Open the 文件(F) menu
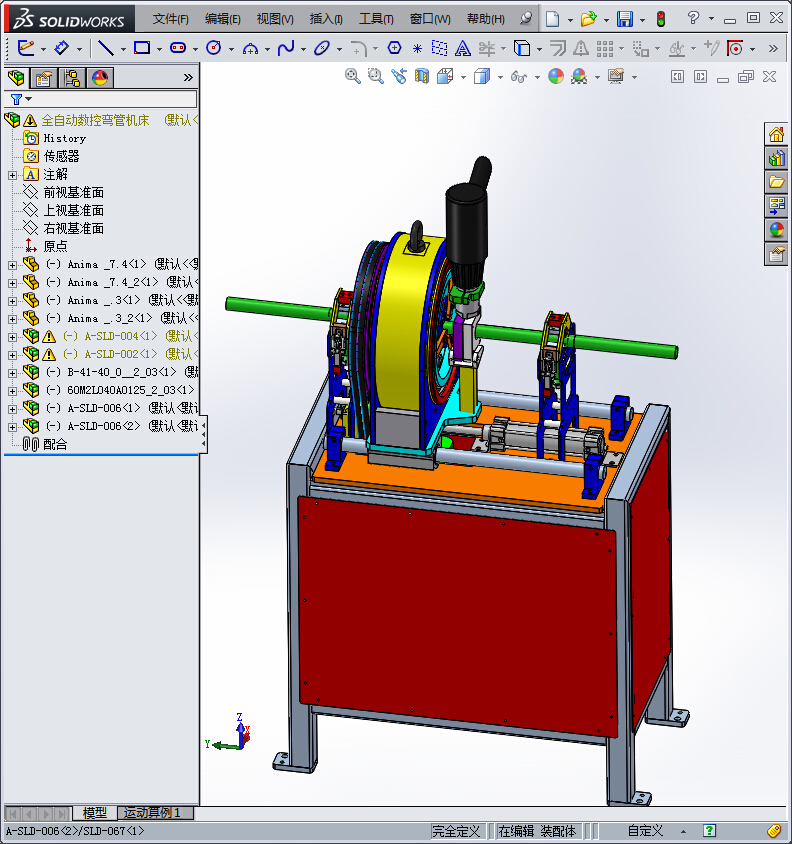 point(170,19)
